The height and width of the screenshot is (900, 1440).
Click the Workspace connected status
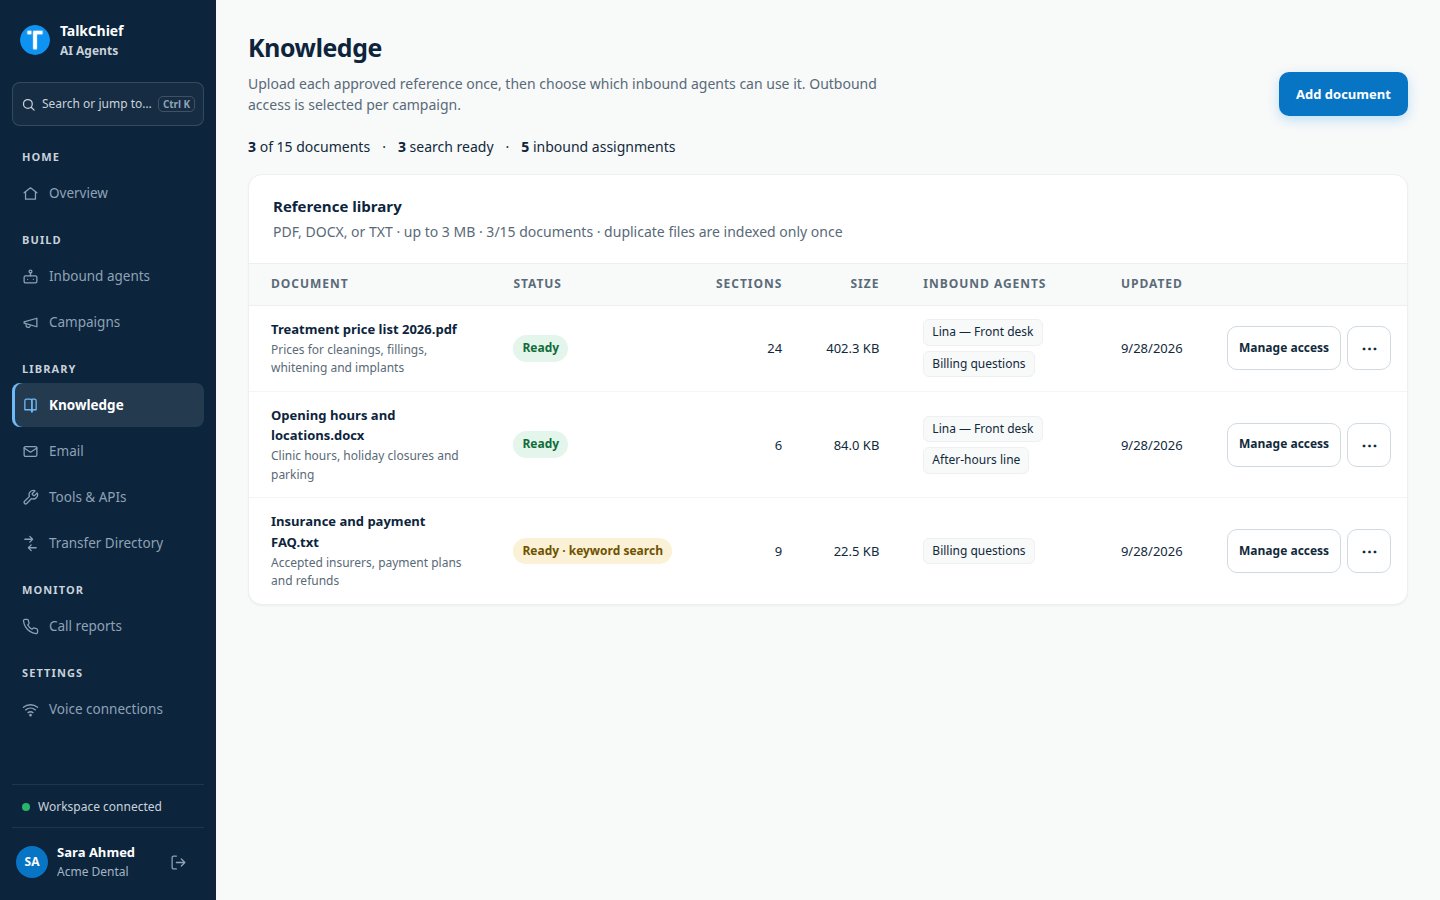tap(92, 807)
